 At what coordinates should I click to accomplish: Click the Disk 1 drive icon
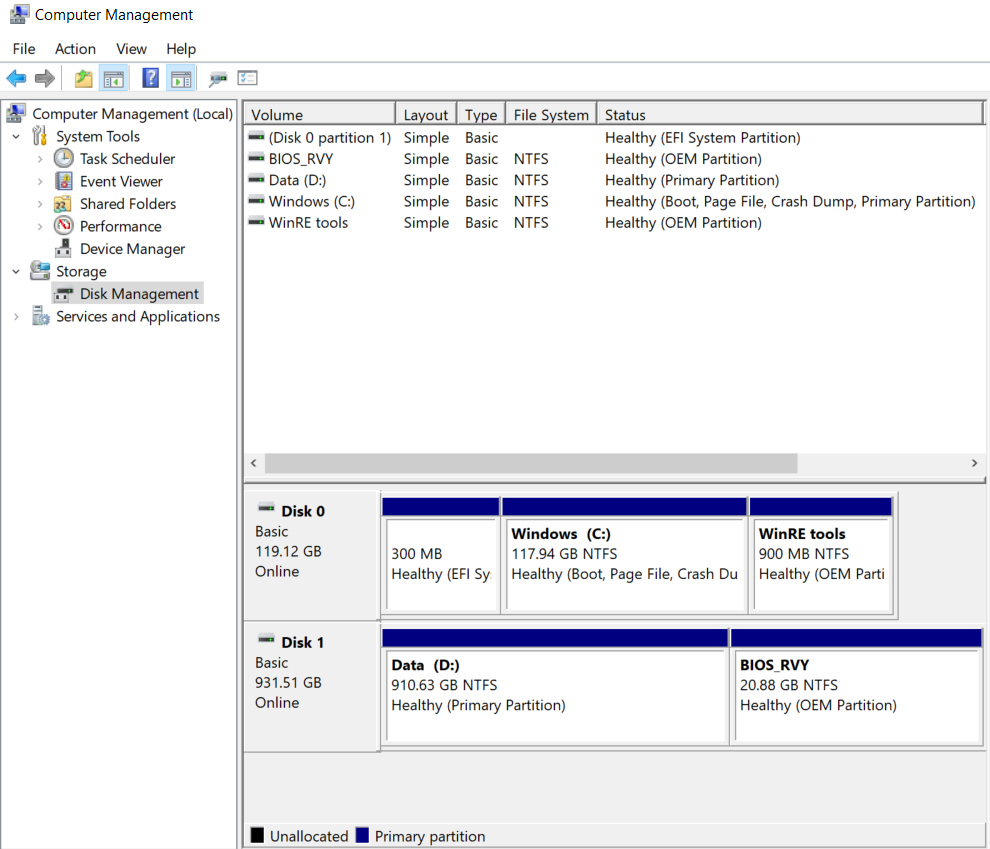point(266,639)
